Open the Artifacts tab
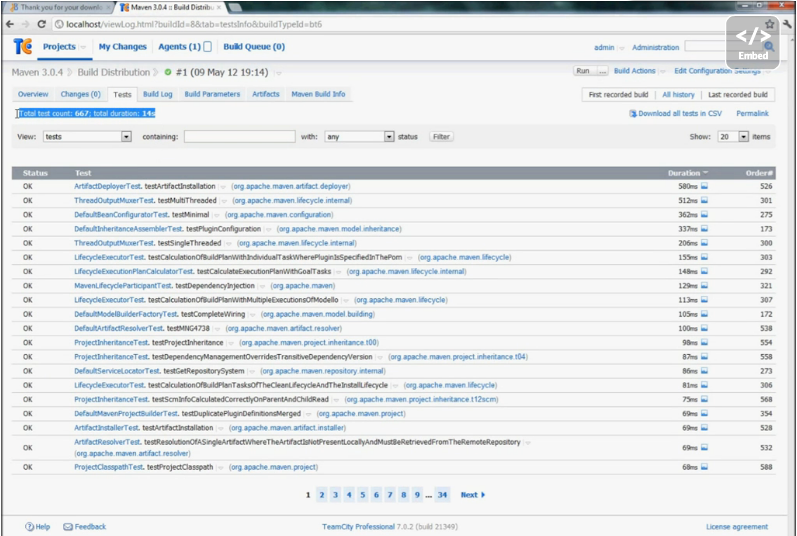The height and width of the screenshot is (536, 797). click(266, 94)
